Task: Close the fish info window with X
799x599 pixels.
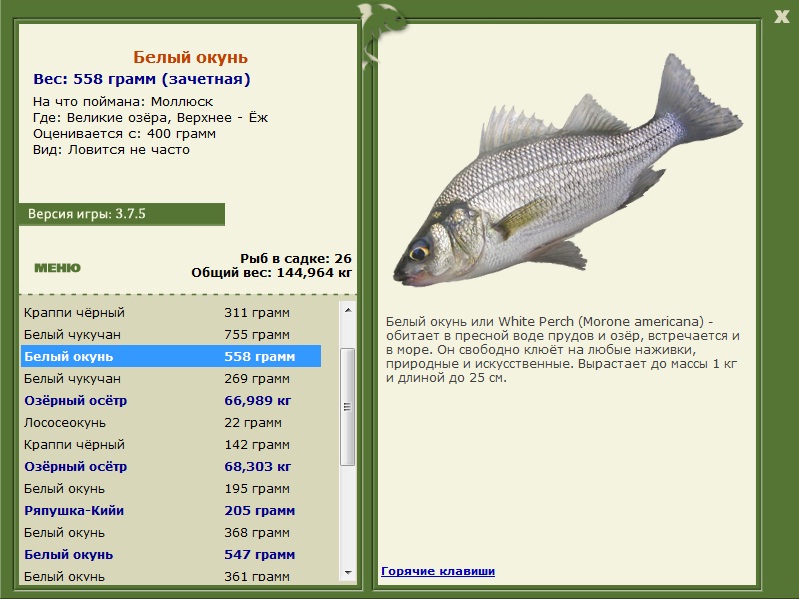Action: point(781,17)
